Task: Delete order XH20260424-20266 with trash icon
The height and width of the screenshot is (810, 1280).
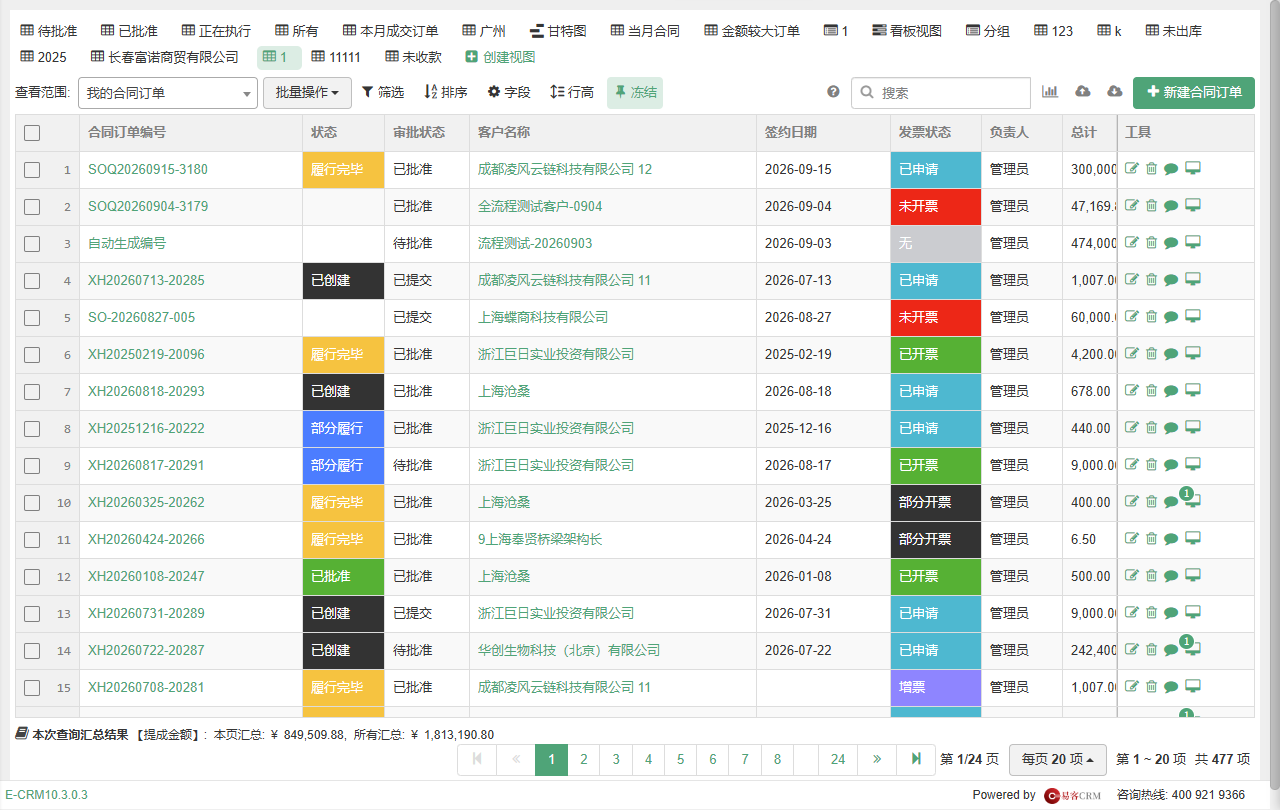Action: (1151, 539)
